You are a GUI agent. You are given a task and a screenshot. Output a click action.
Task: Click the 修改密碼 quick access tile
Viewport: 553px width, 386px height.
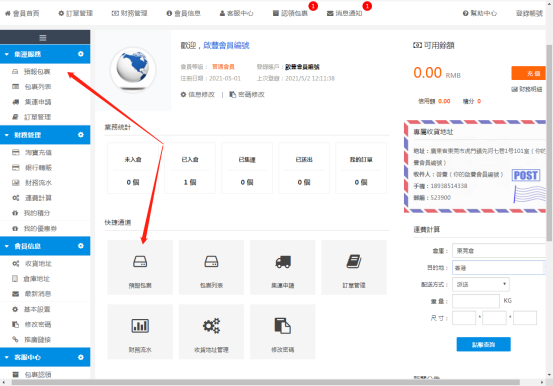(282, 332)
